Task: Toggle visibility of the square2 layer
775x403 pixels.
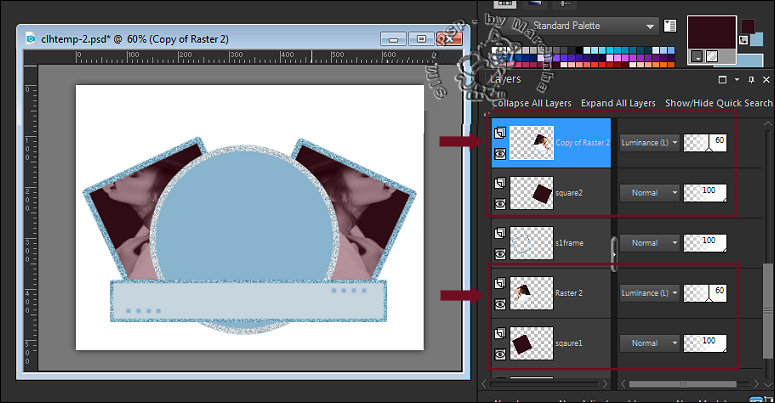Action: click(500, 201)
